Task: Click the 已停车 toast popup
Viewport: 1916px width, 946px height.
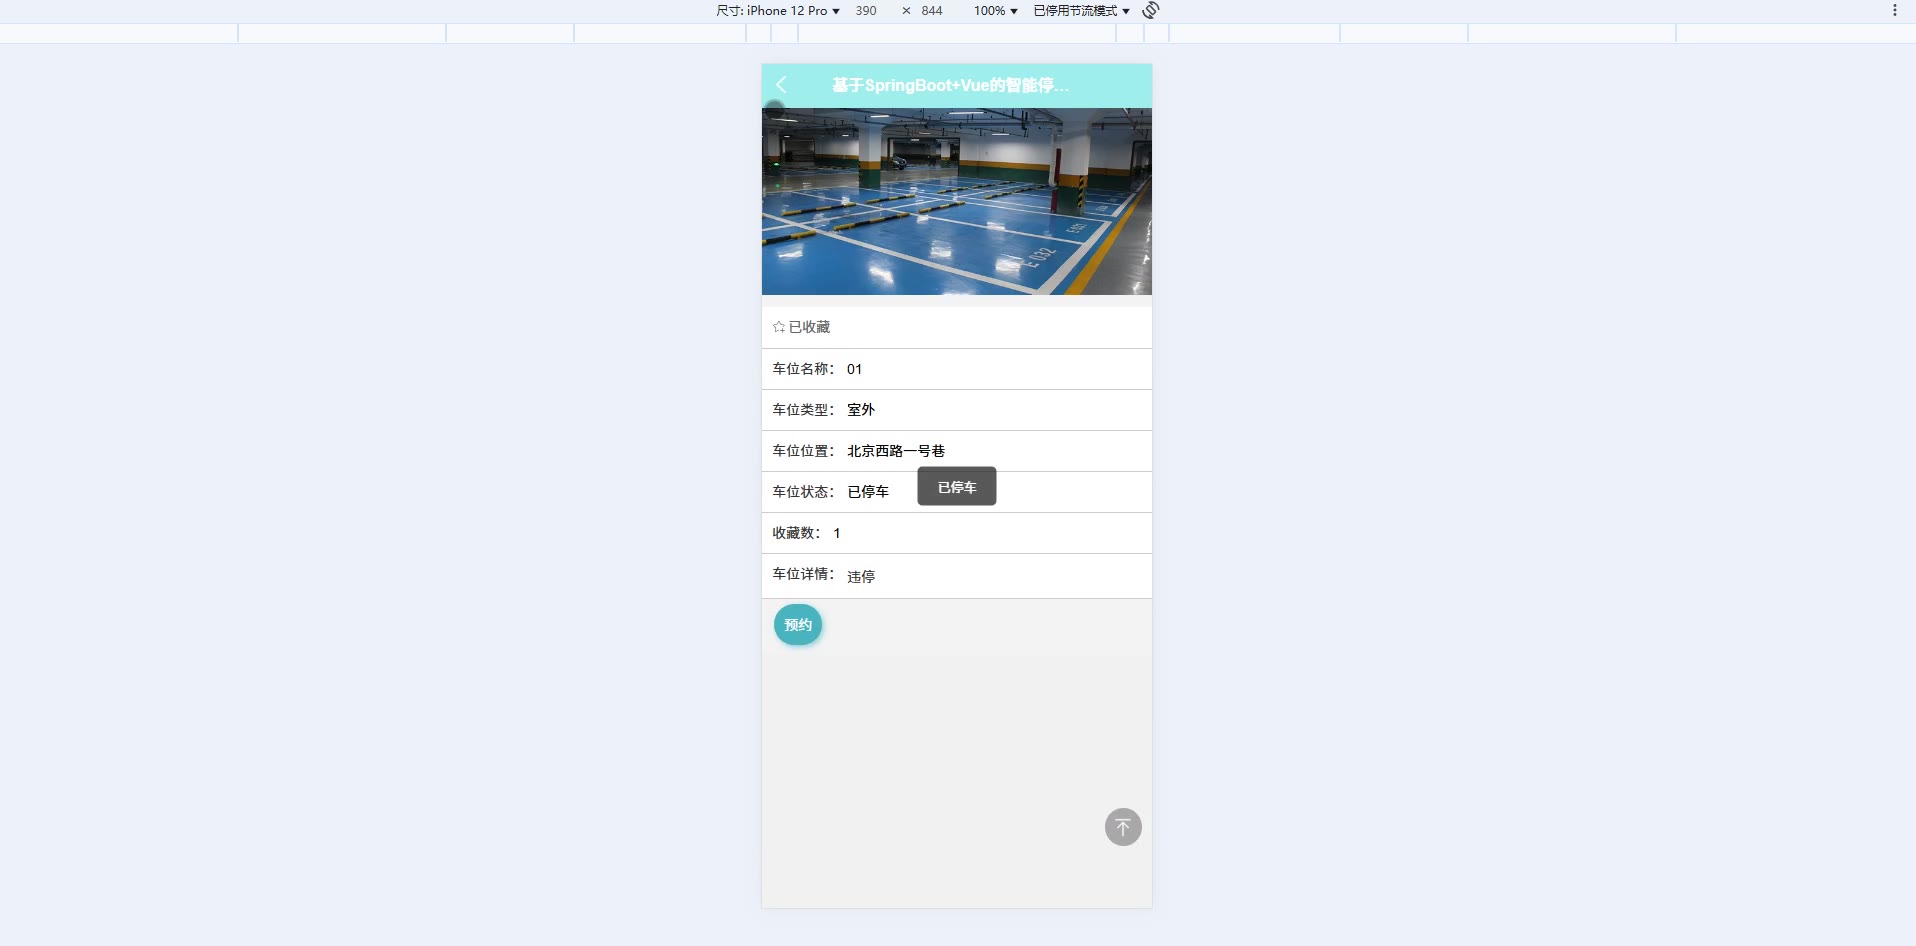Action: [957, 487]
